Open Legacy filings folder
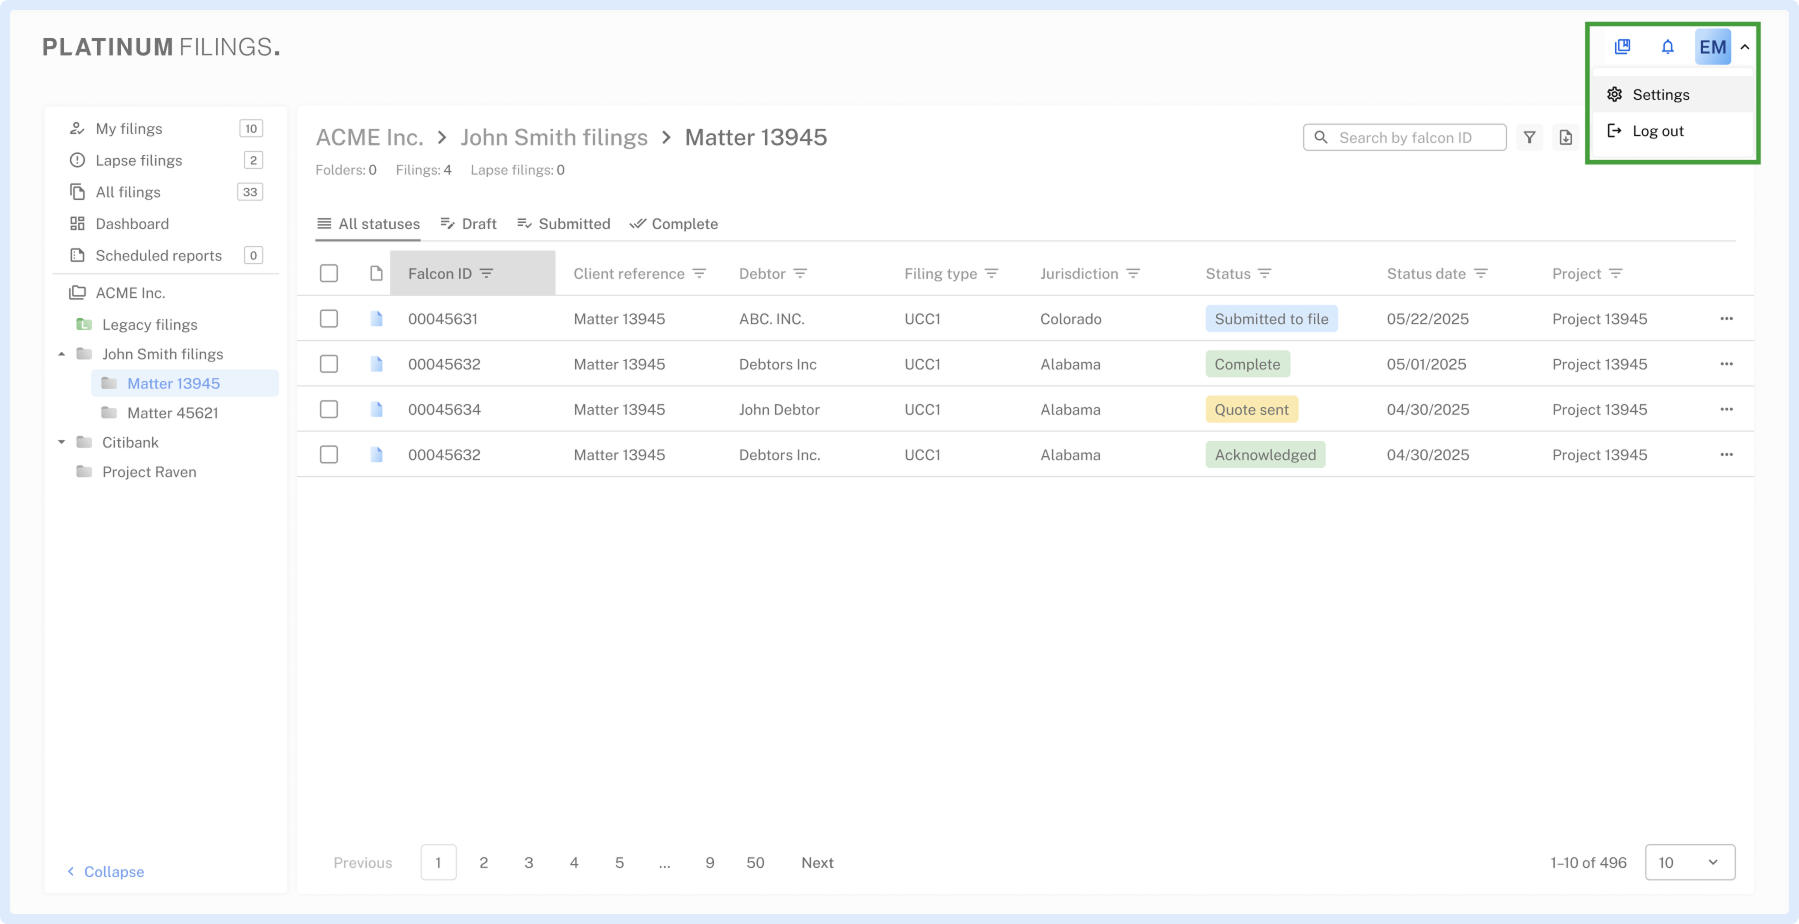Image resolution: width=1799 pixels, height=924 pixels. click(150, 325)
